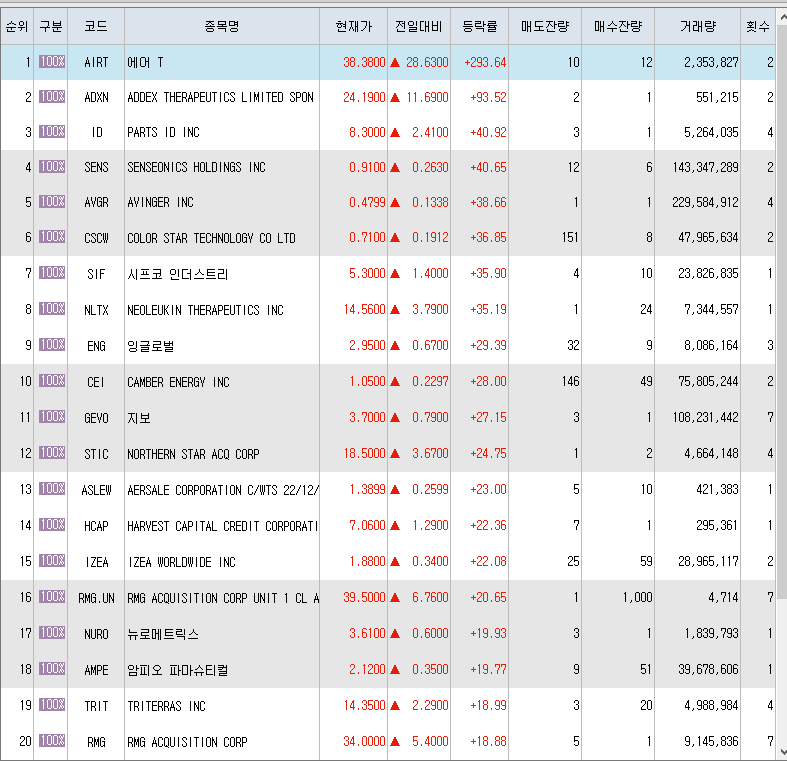The height and width of the screenshot is (761, 787).
Task: Click the HCAP ticker code
Action: 96,526
